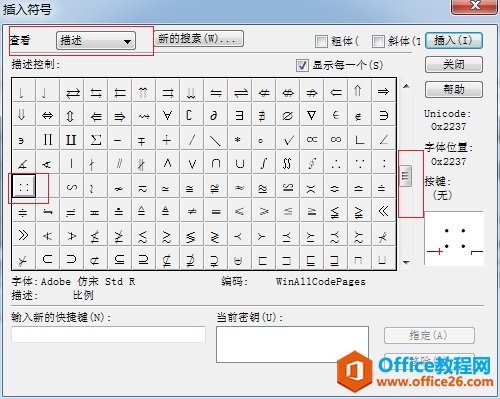Select the union ∪ symbol
Image resolution: width=500 pixels, height=399 pixels.
pyautogui.click(x=240, y=164)
